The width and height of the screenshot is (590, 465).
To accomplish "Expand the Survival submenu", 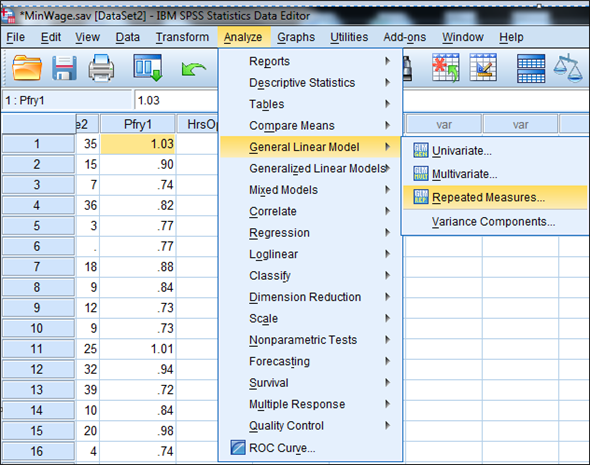I will click(311, 383).
